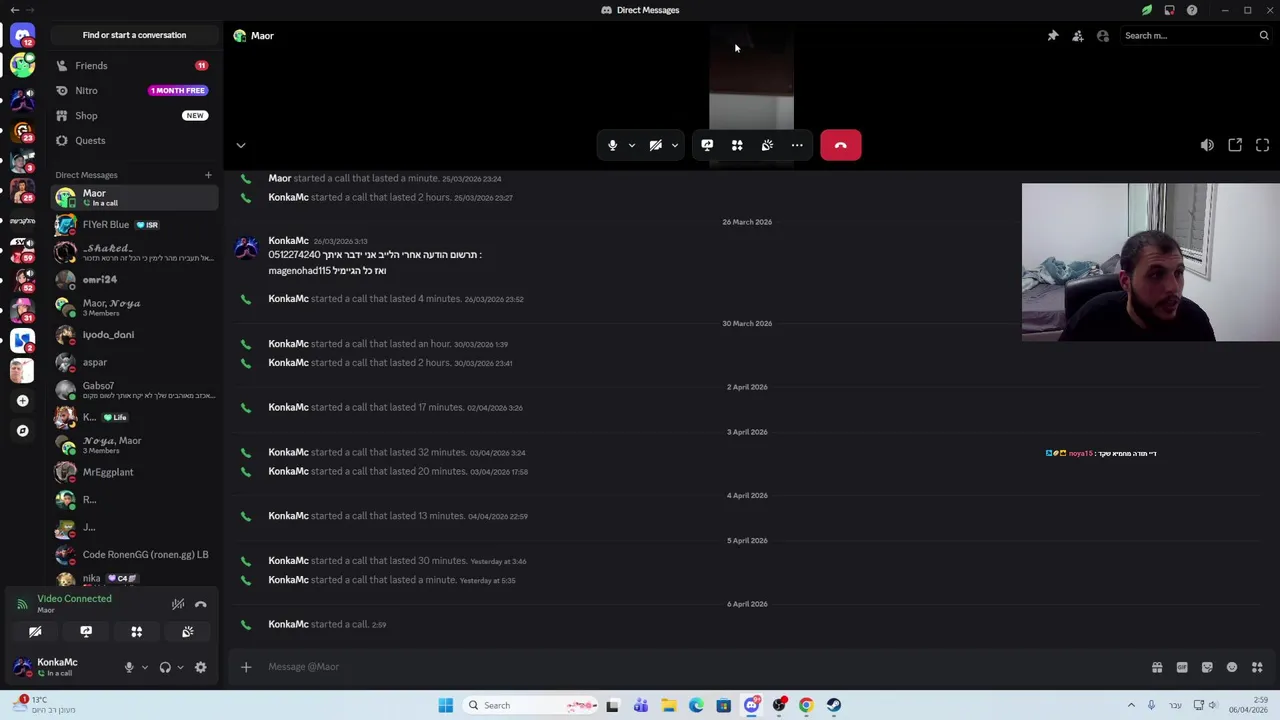Attach file with plus button
1280x720 pixels.
[246, 667]
